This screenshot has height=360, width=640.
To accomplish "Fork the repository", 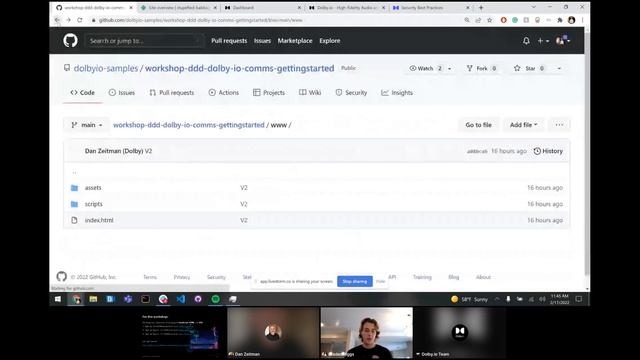I will pyautogui.click(x=482, y=68).
